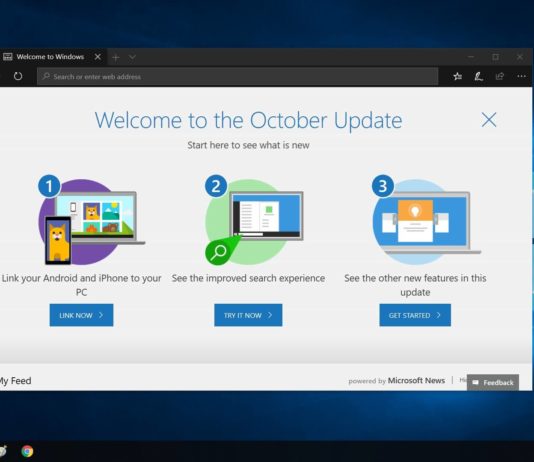Click the tab page icon beside Welcome to Windows
Viewport: 534px width, 462px height.
point(7,57)
